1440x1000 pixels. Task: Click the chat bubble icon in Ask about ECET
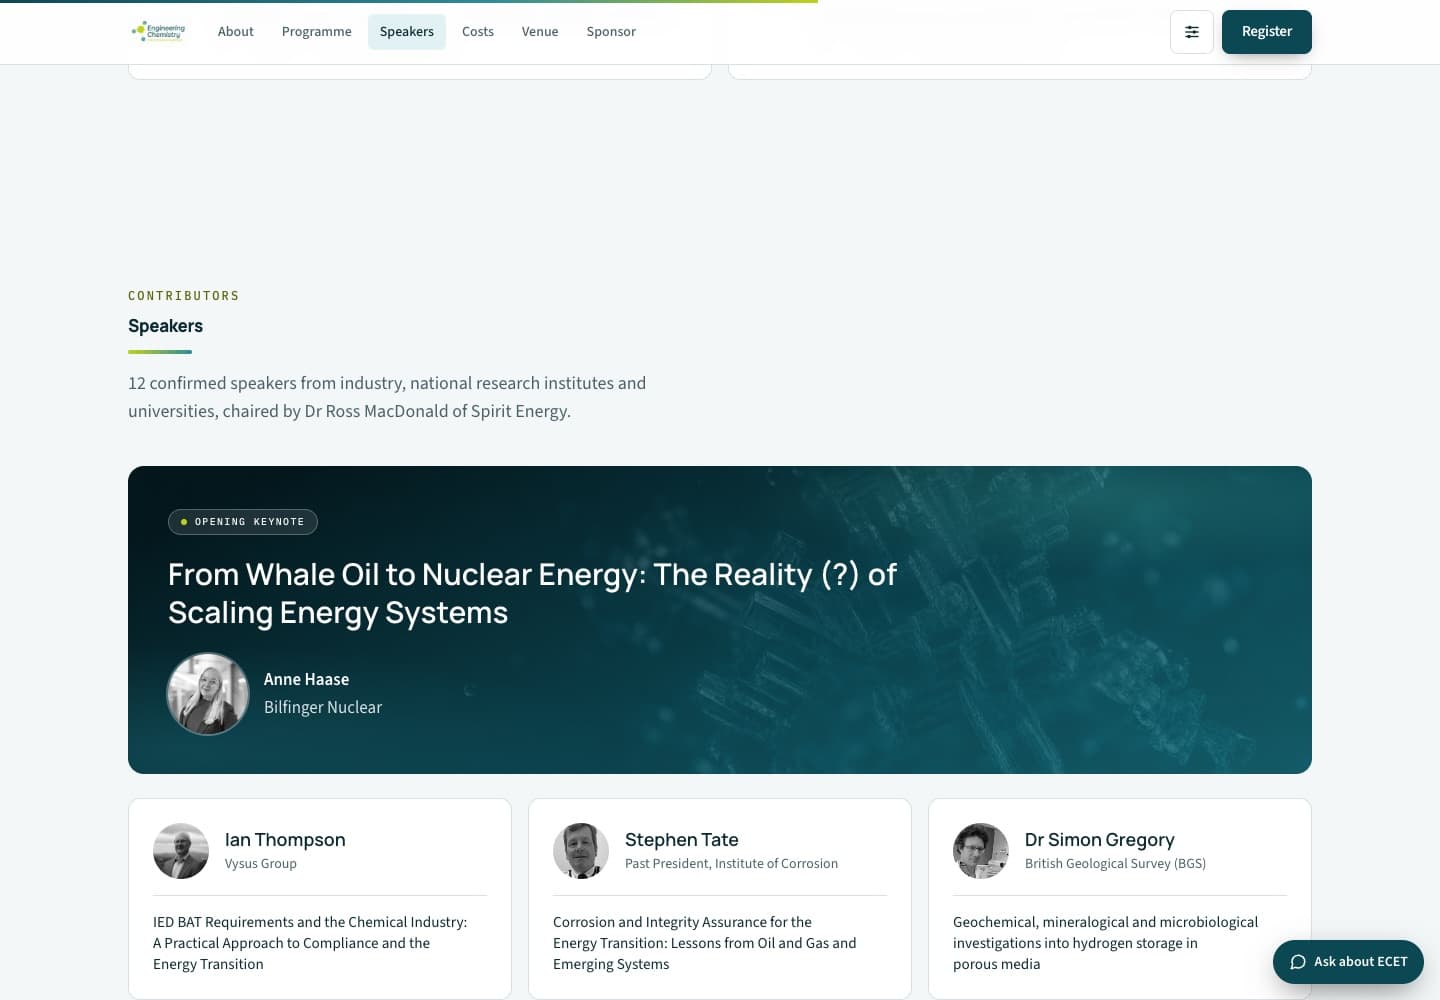pos(1298,962)
